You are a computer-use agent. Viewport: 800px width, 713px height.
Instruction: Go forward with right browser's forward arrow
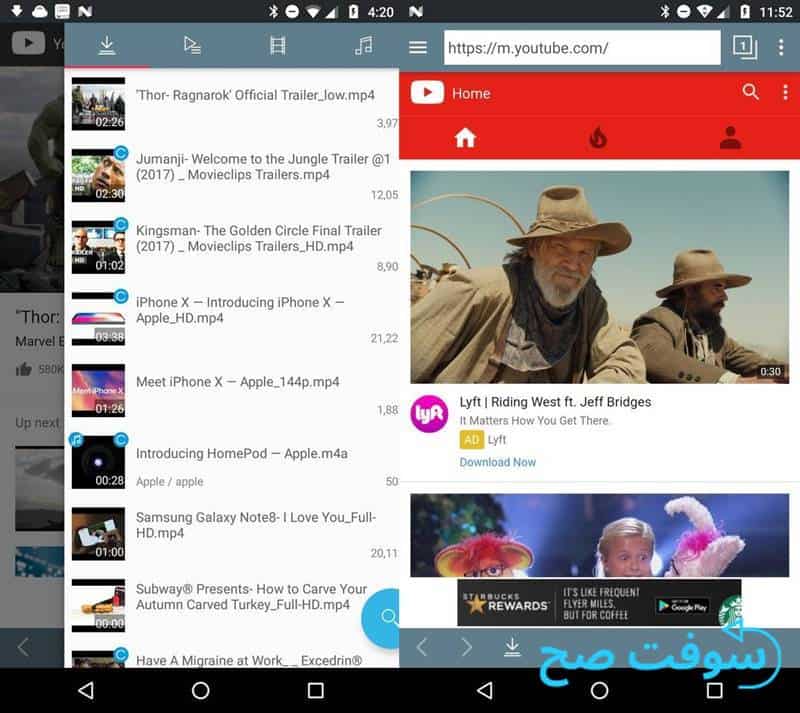pos(466,647)
